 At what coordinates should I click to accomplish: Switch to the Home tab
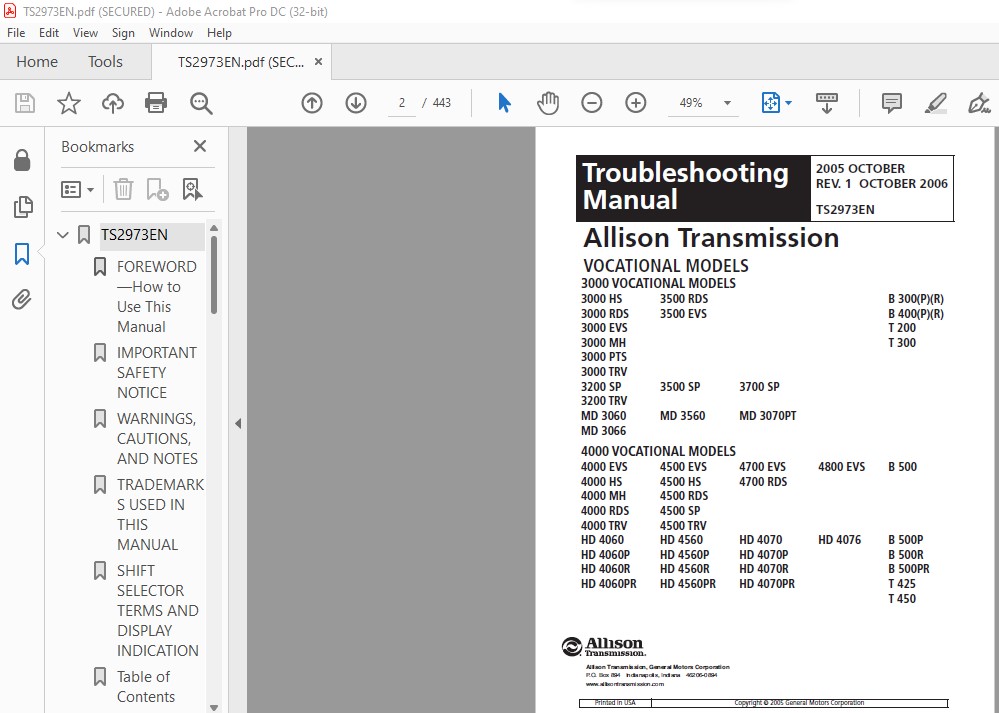click(37, 62)
